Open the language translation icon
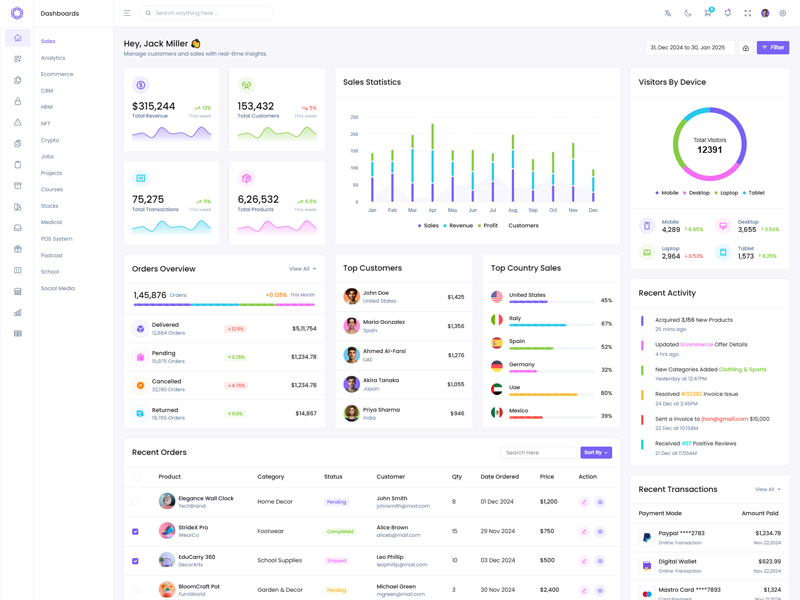 coord(668,13)
